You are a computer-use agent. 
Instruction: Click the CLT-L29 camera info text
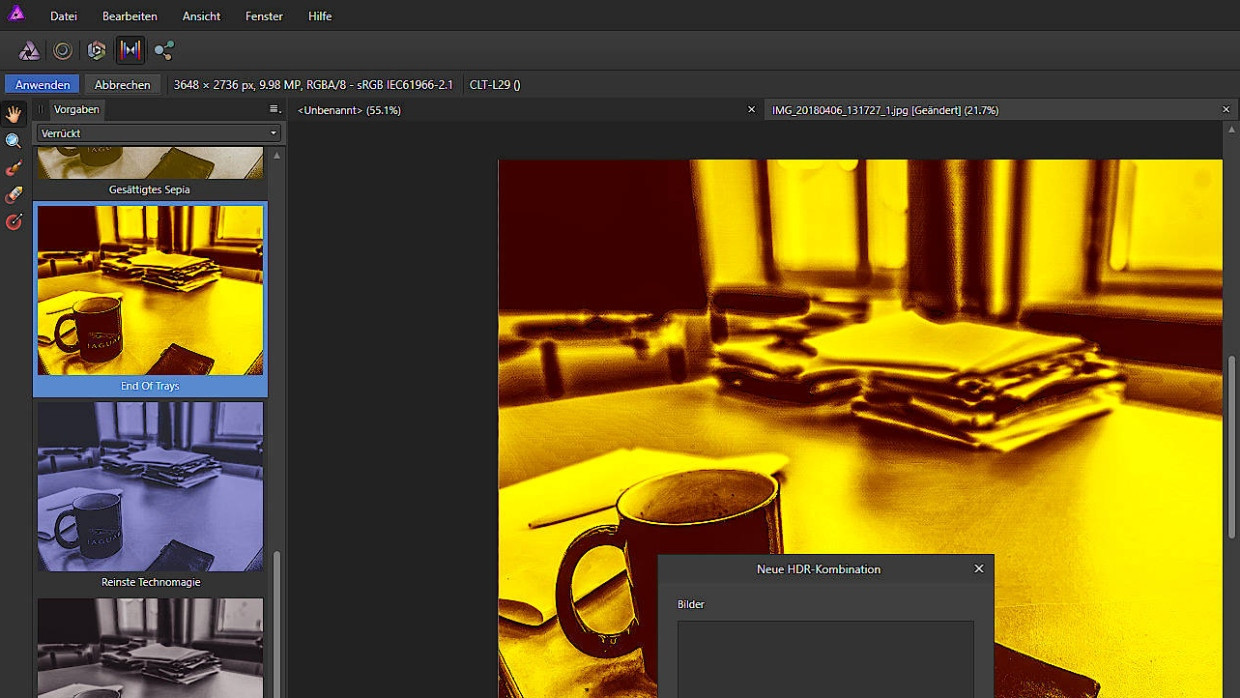[495, 85]
